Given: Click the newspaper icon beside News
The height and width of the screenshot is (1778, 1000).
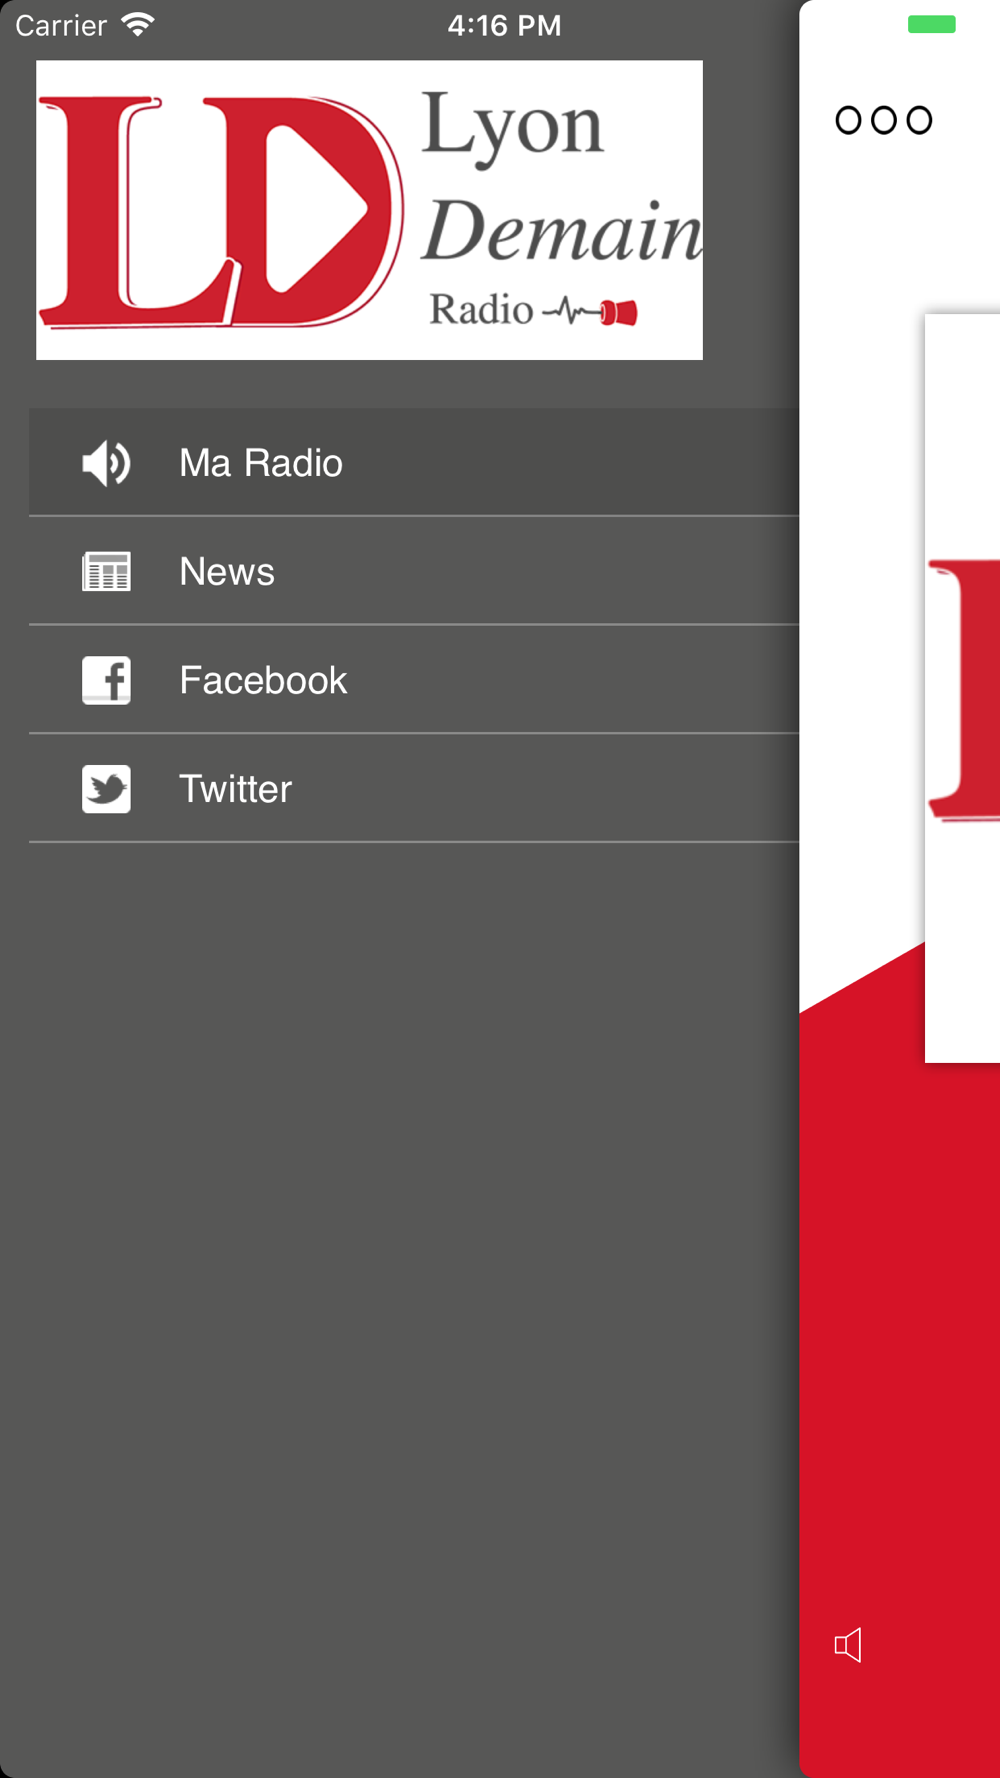Looking at the screenshot, I should coord(106,572).
